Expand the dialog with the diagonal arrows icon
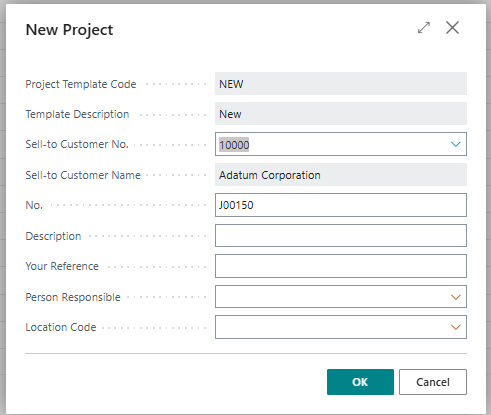 pyautogui.click(x=424, y=28)
